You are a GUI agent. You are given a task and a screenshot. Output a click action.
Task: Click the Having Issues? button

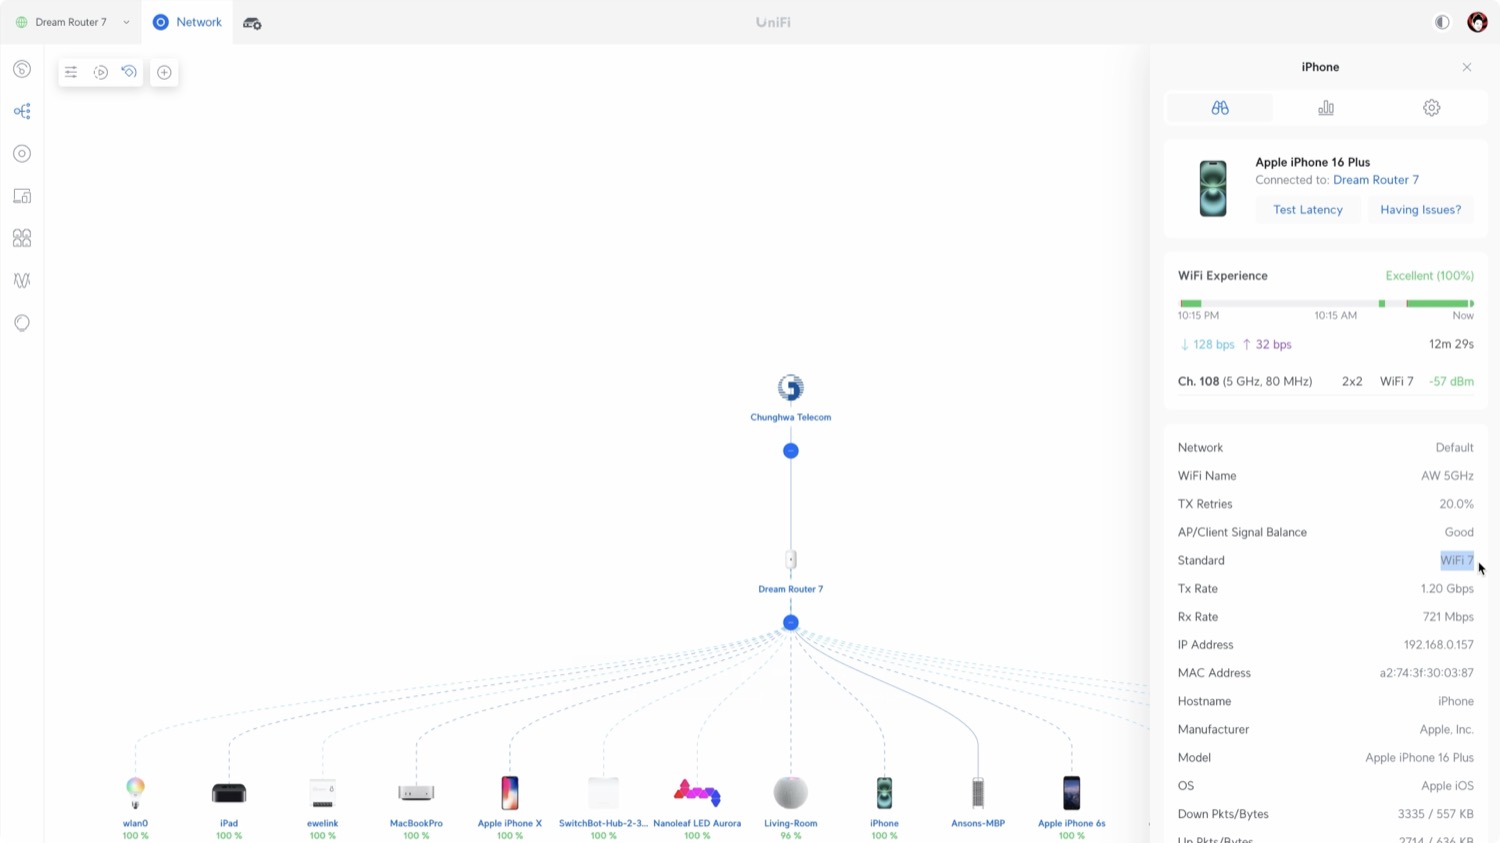(x=1420, y=210)
